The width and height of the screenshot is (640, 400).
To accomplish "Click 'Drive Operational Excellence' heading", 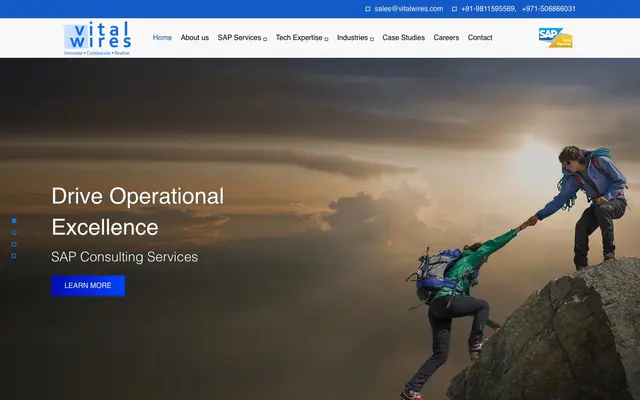I will click(x=138, y=211).
